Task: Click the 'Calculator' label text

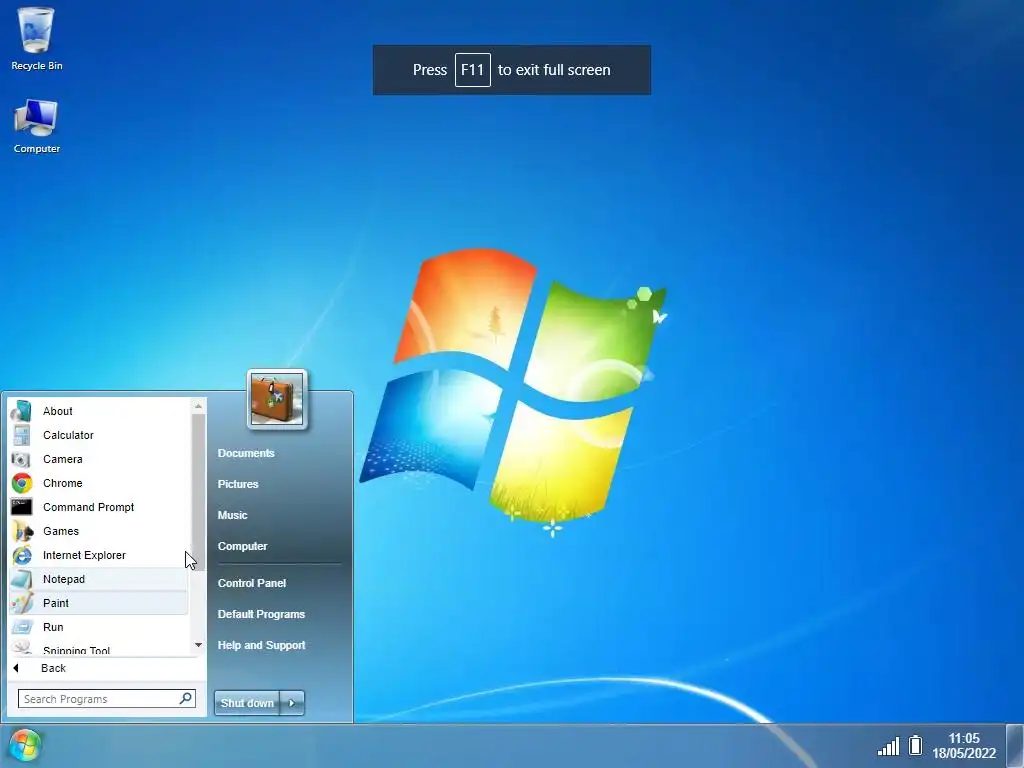Action: (x=69, y=435)
